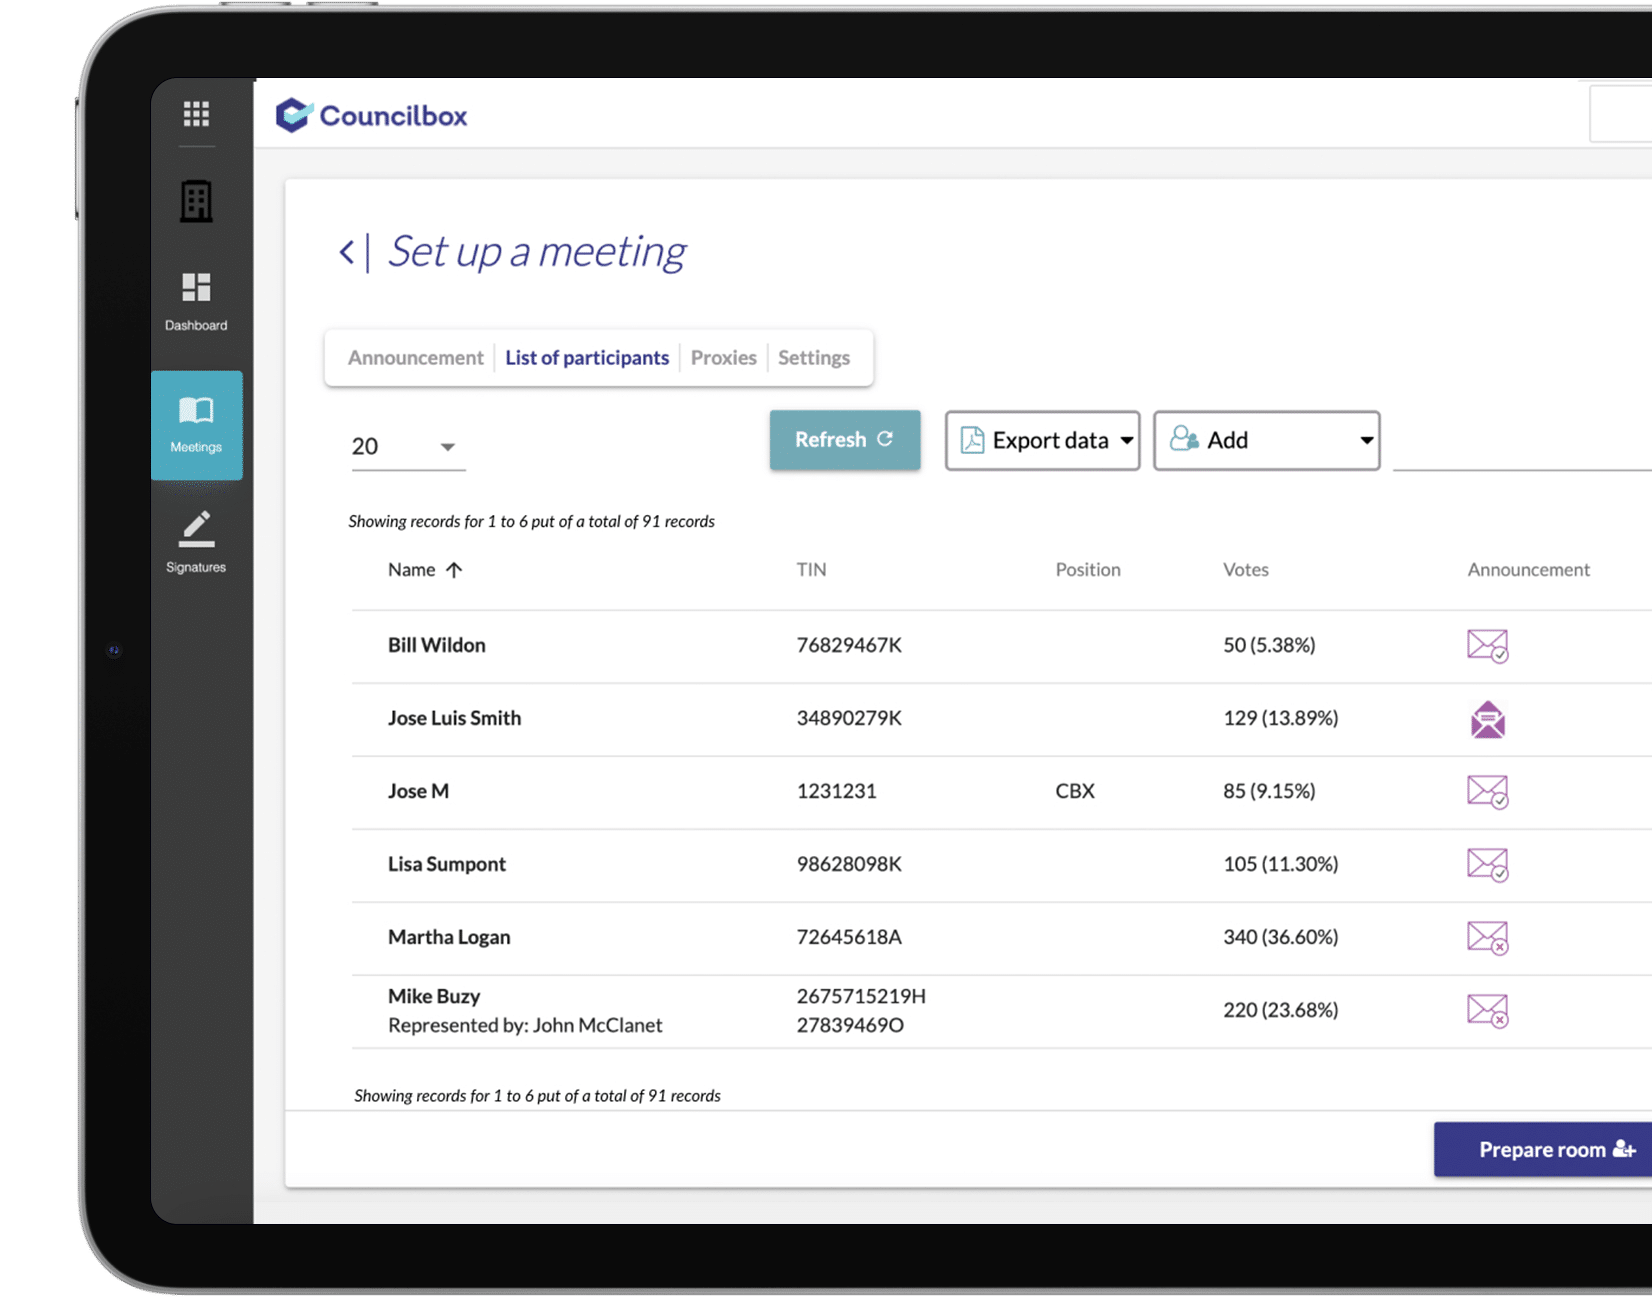Open the Export data dropdown
Image resolution: width=1652 pixels, height=1297 pixels.
tap(1042, 441)
